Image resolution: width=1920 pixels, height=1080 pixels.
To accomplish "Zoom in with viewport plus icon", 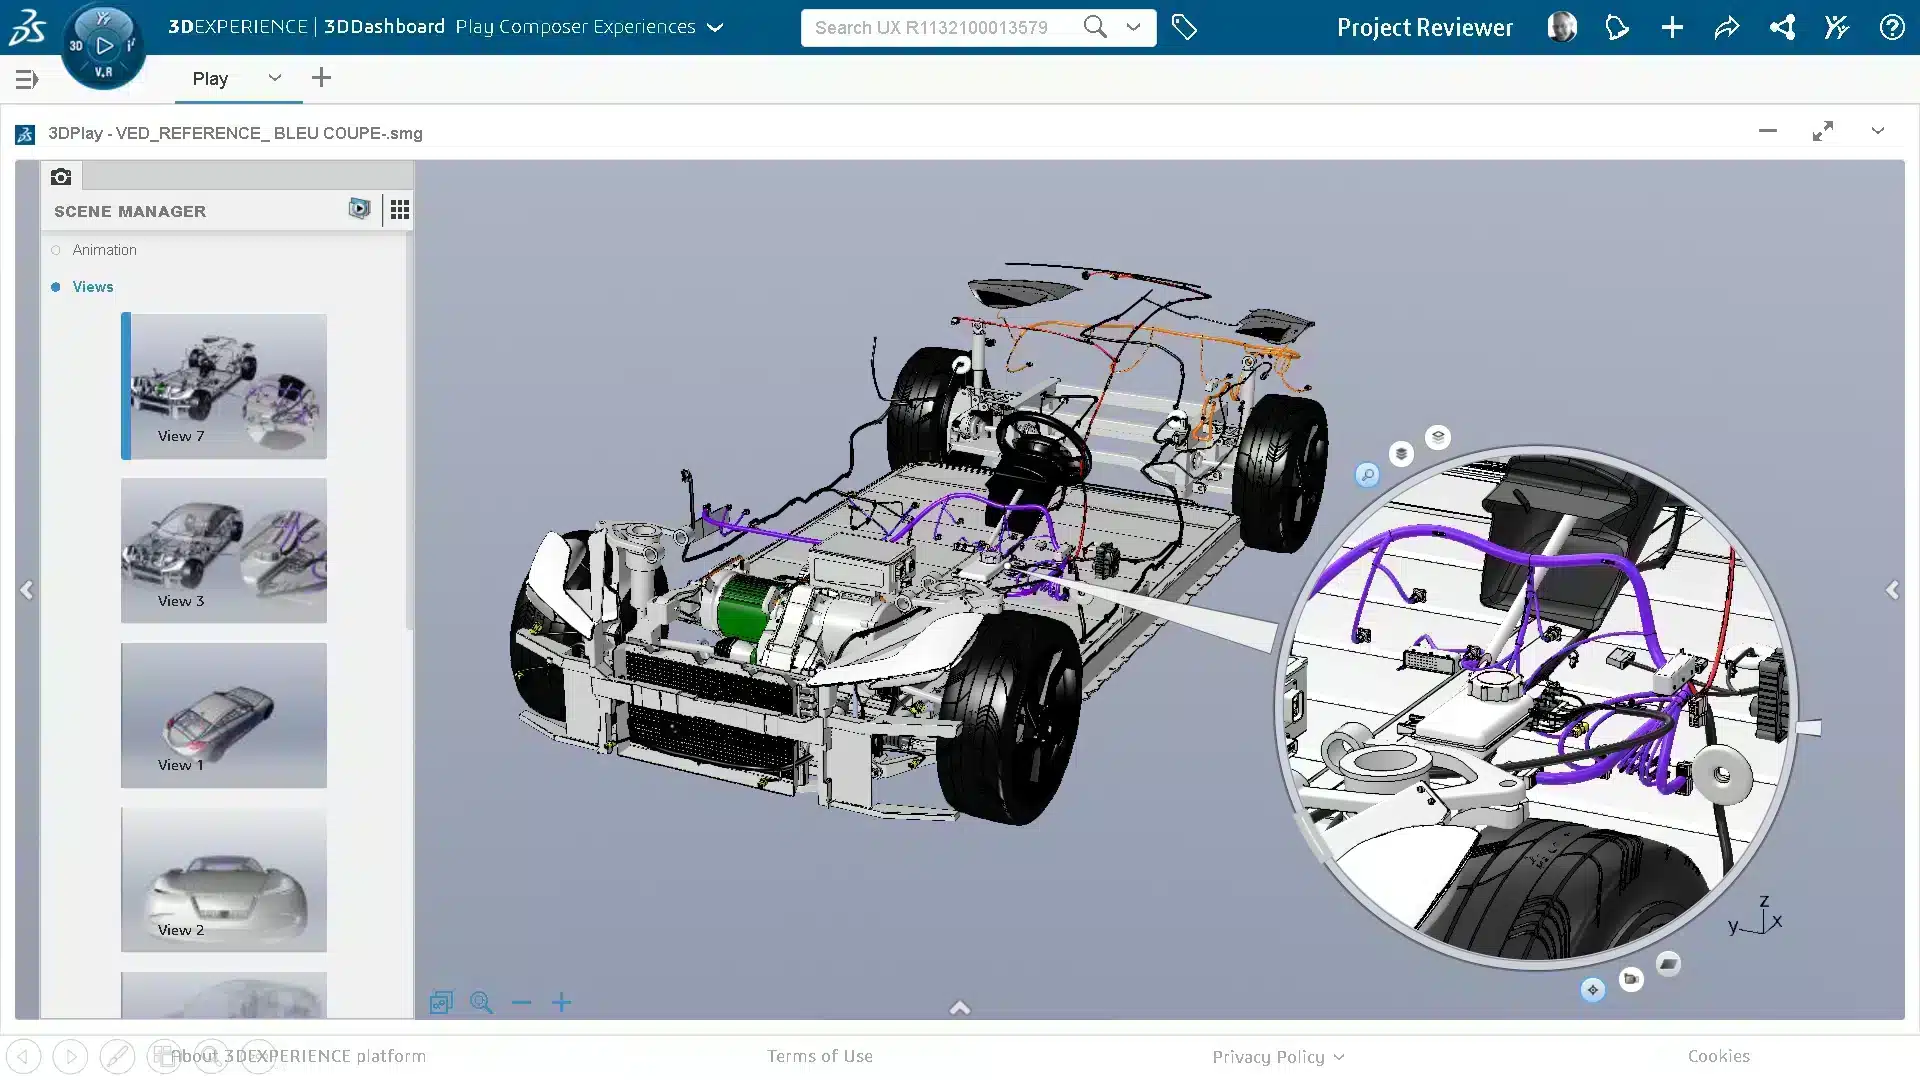I will point(562,1002).
